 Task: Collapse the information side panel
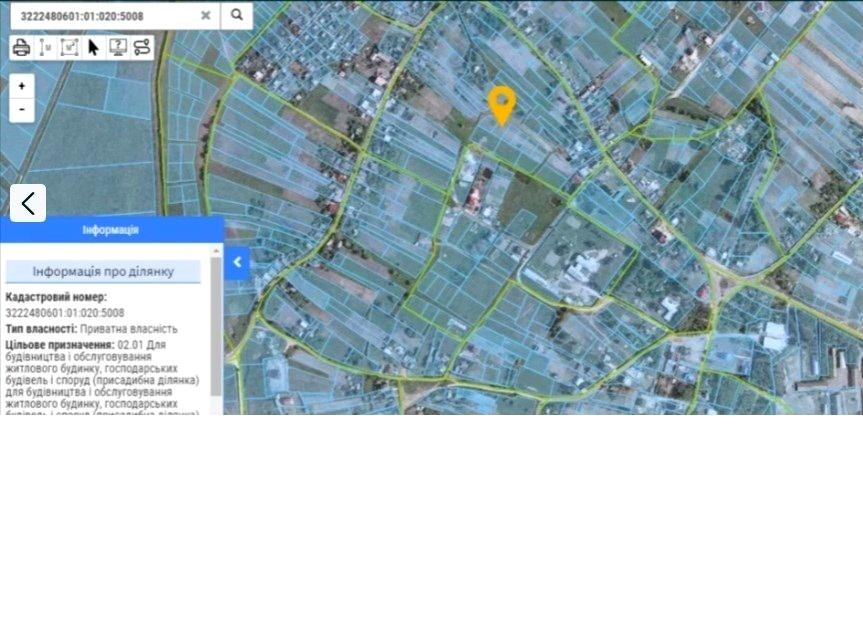click(237, 263)
